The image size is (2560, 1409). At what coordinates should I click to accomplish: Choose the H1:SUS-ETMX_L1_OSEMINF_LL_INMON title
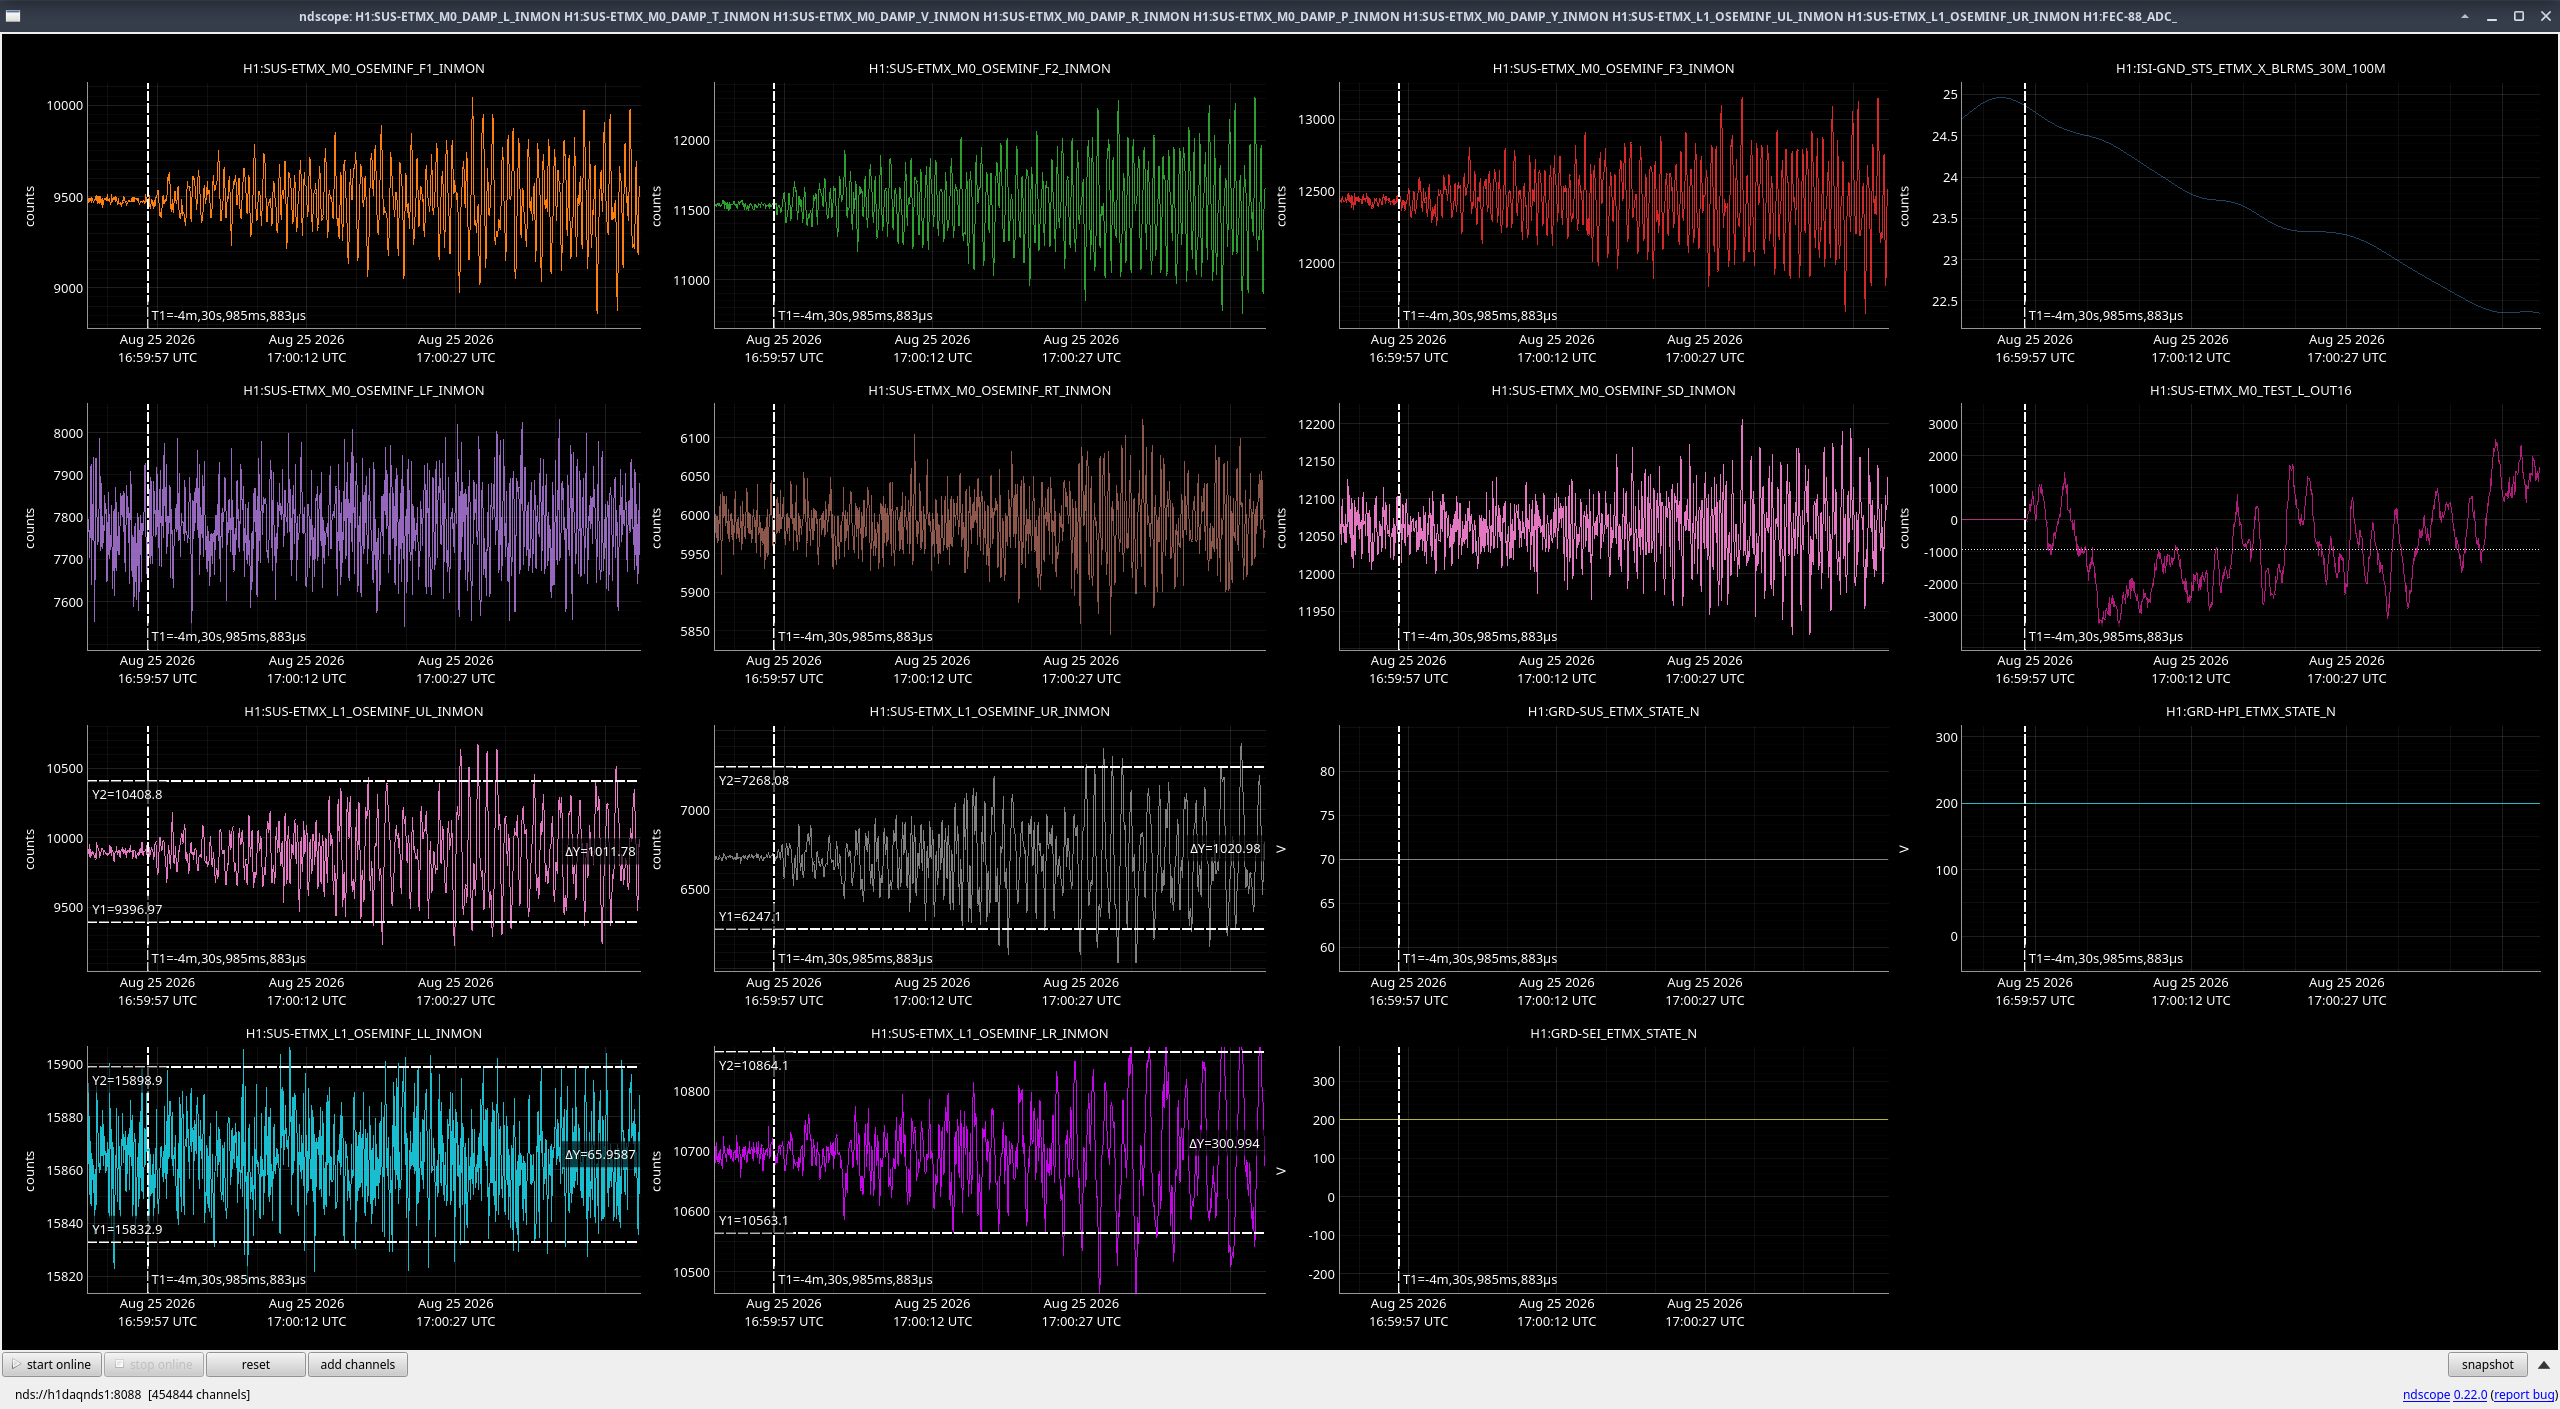[364, 1034]
